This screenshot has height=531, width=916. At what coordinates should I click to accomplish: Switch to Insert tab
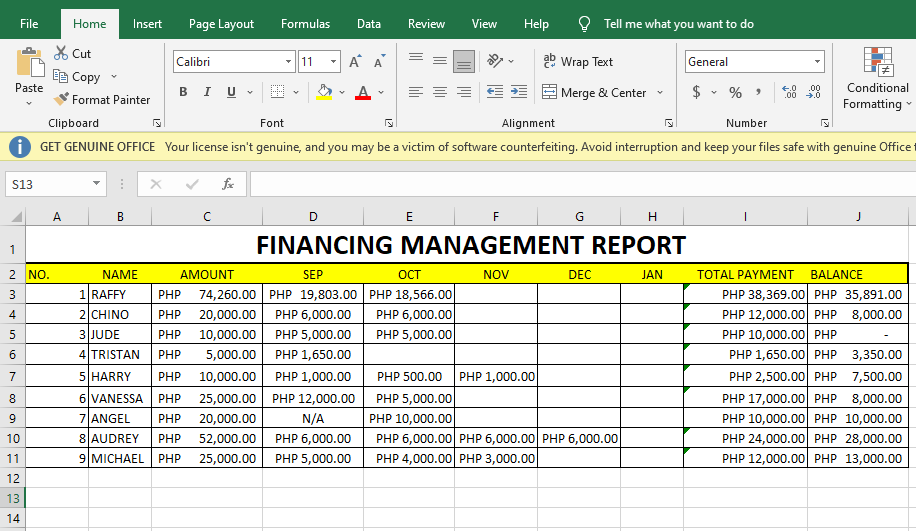coord(147,24)
